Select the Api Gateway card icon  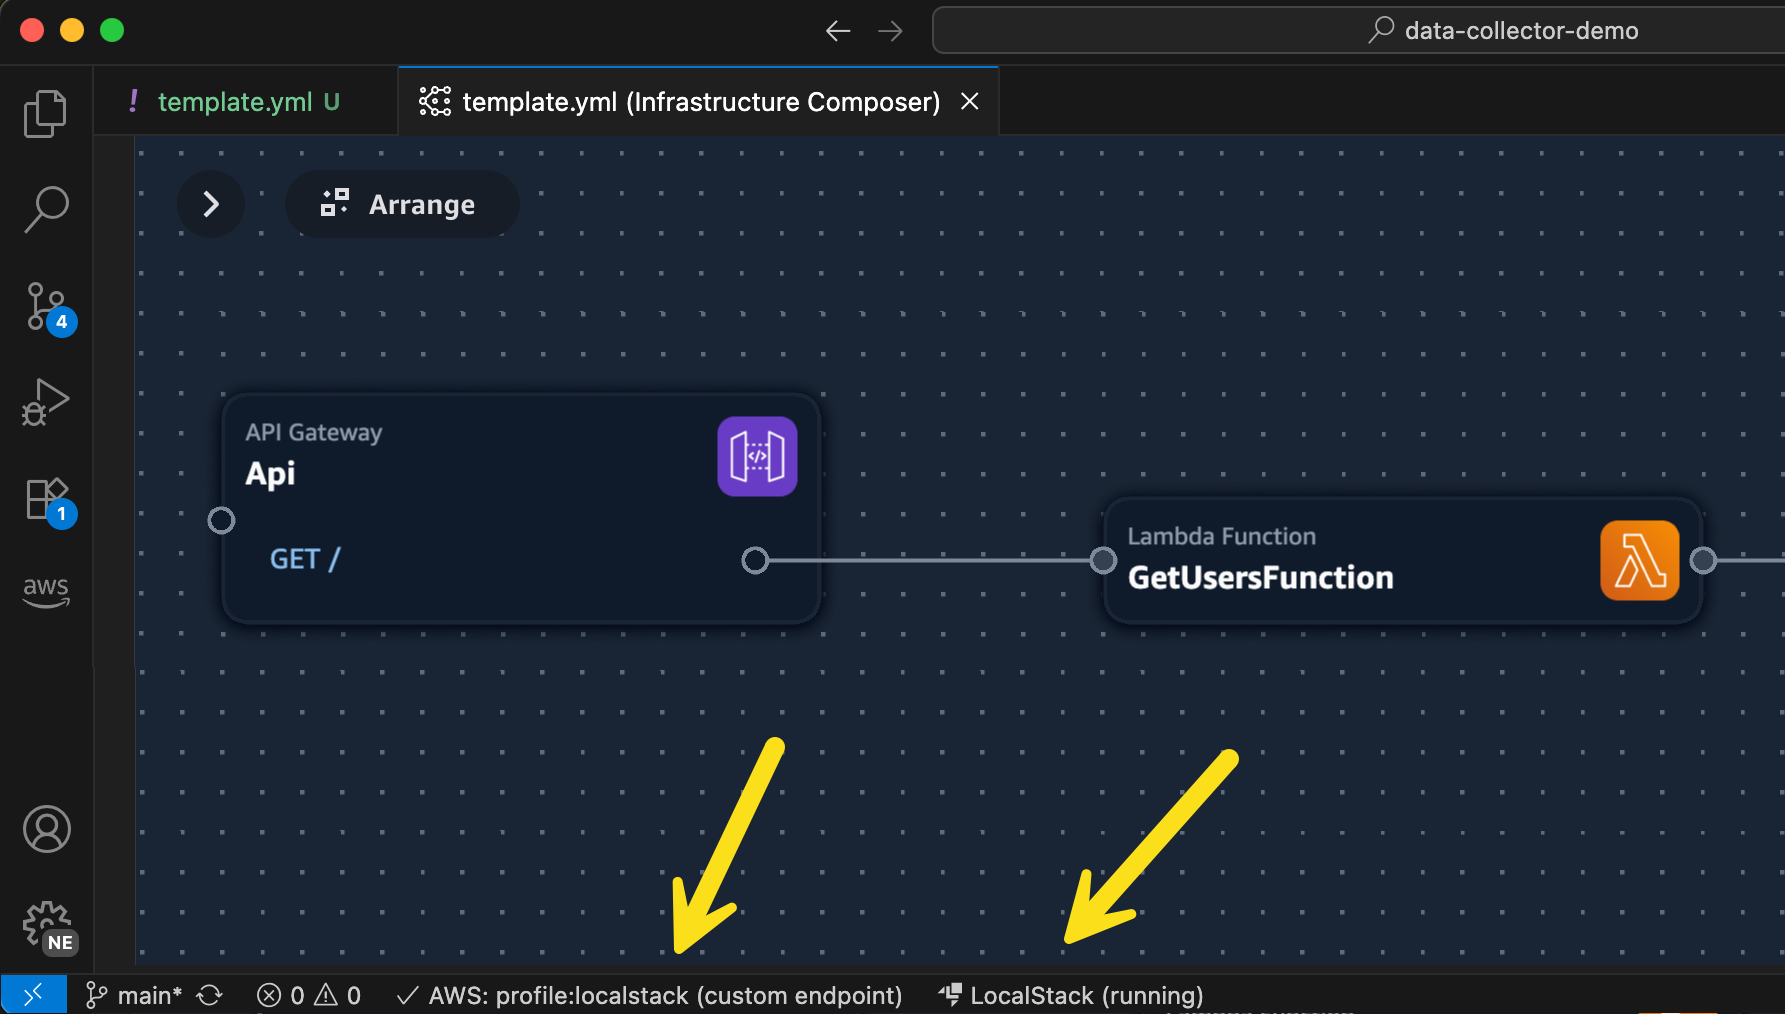pyautogui.click(x=757, y=457)
